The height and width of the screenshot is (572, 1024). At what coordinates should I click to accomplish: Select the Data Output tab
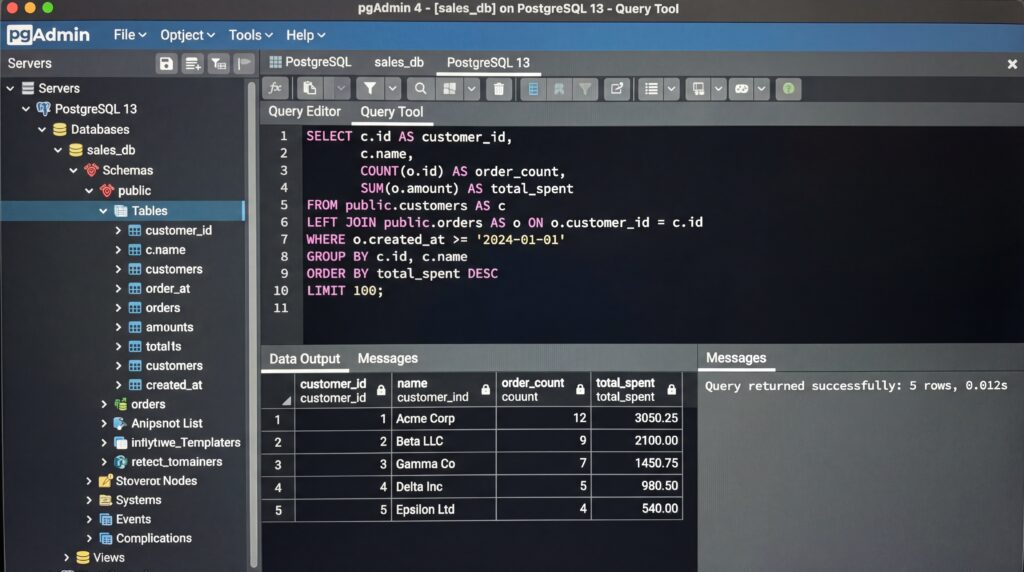point(304,358)
